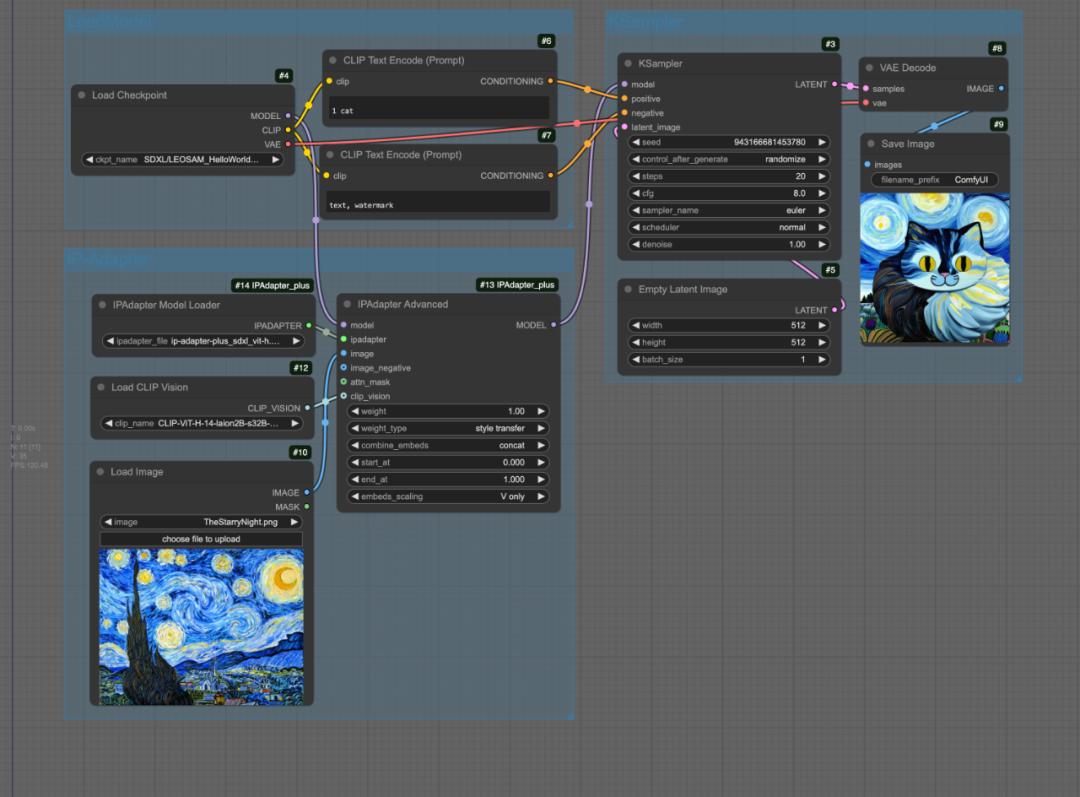
Task: Collapse the VAE Decode node via its dot
Action: coord(869,68)
